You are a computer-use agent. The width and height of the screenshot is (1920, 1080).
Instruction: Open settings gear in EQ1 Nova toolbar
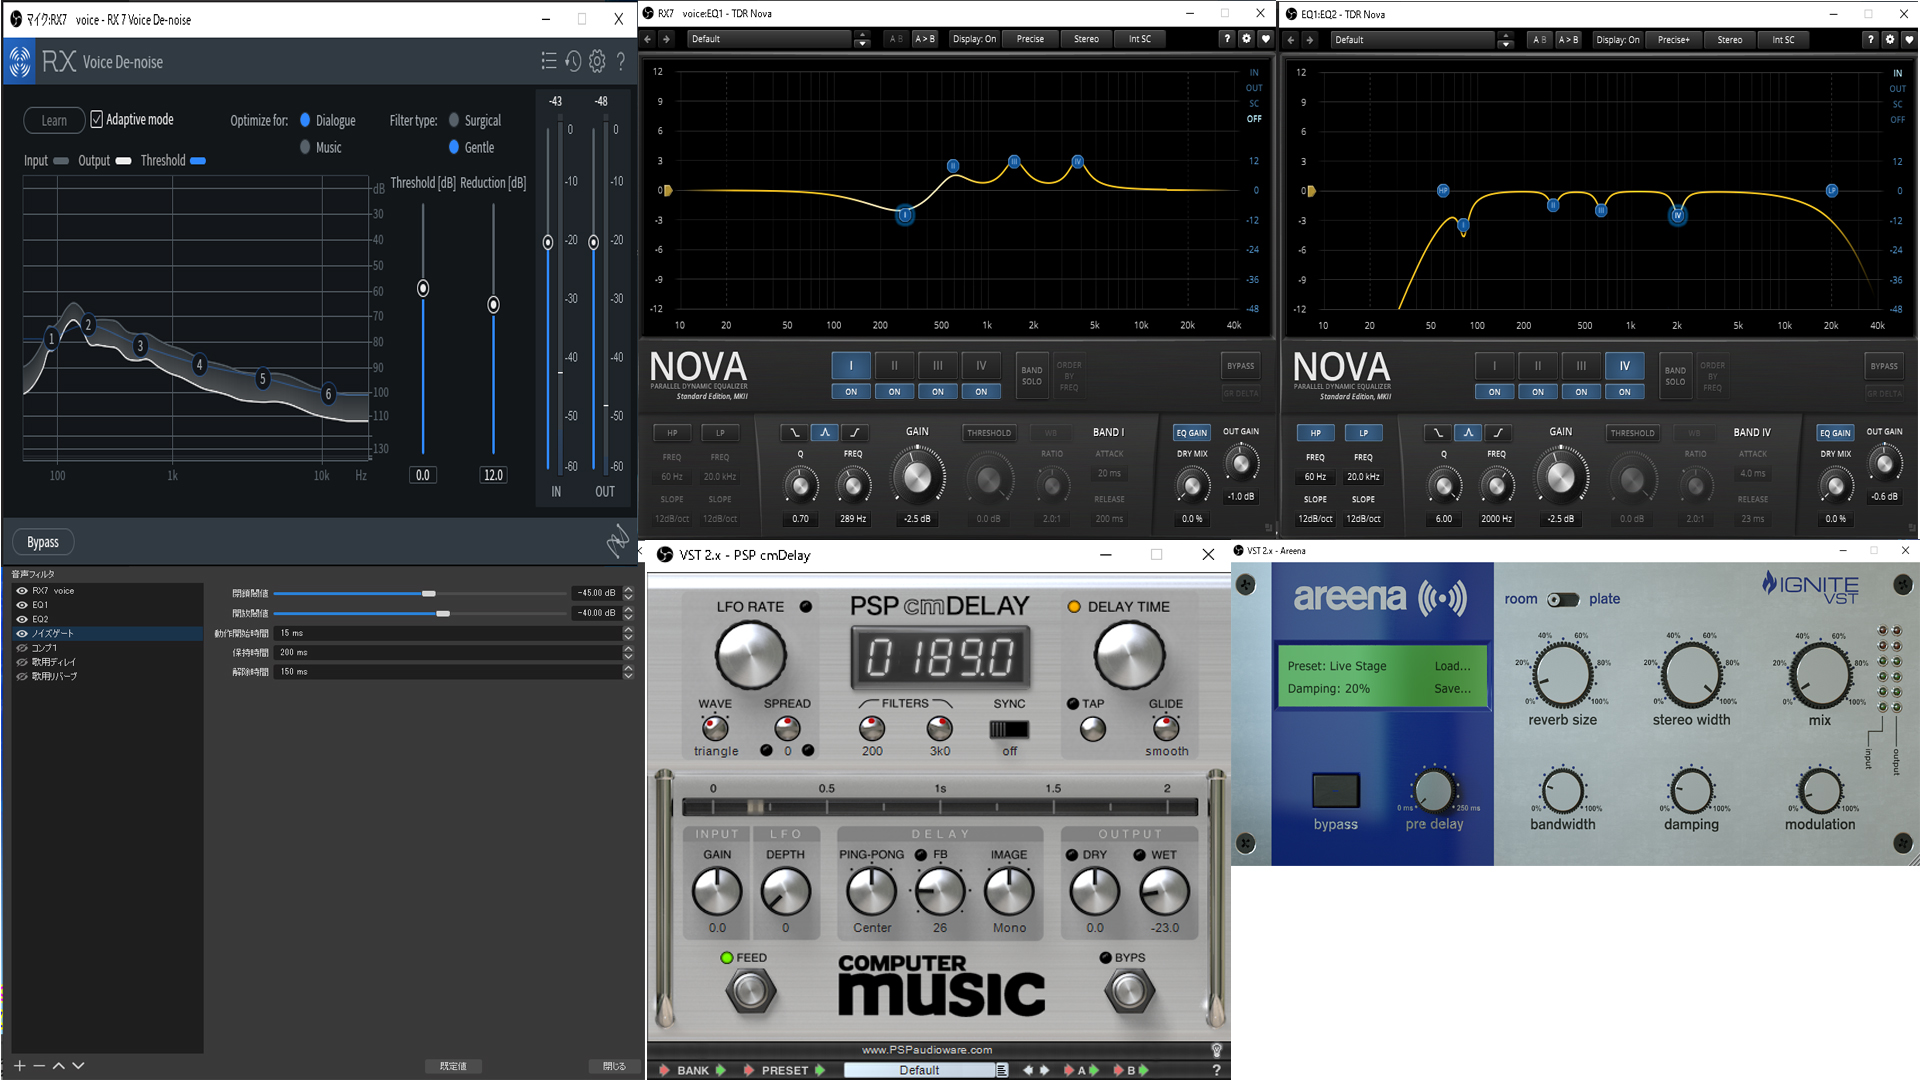point(1246,39)
